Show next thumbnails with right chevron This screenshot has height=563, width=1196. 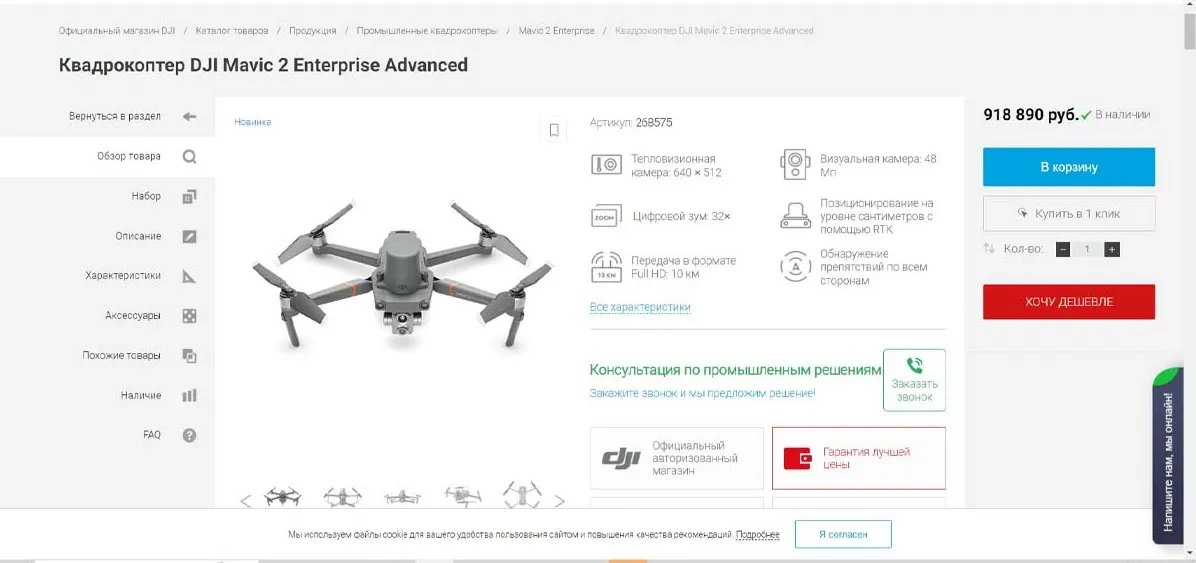point(559,501)
